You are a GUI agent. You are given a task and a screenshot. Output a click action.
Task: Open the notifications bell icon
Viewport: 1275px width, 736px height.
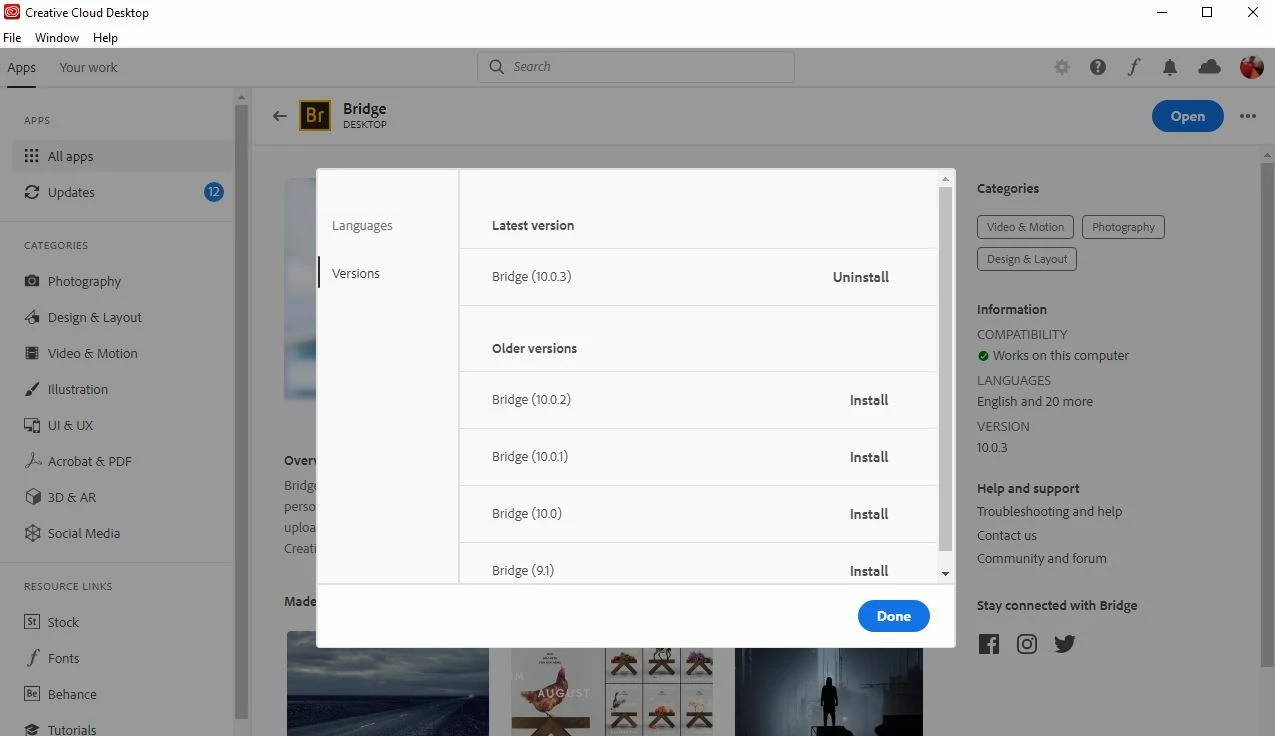[1170, 67]
